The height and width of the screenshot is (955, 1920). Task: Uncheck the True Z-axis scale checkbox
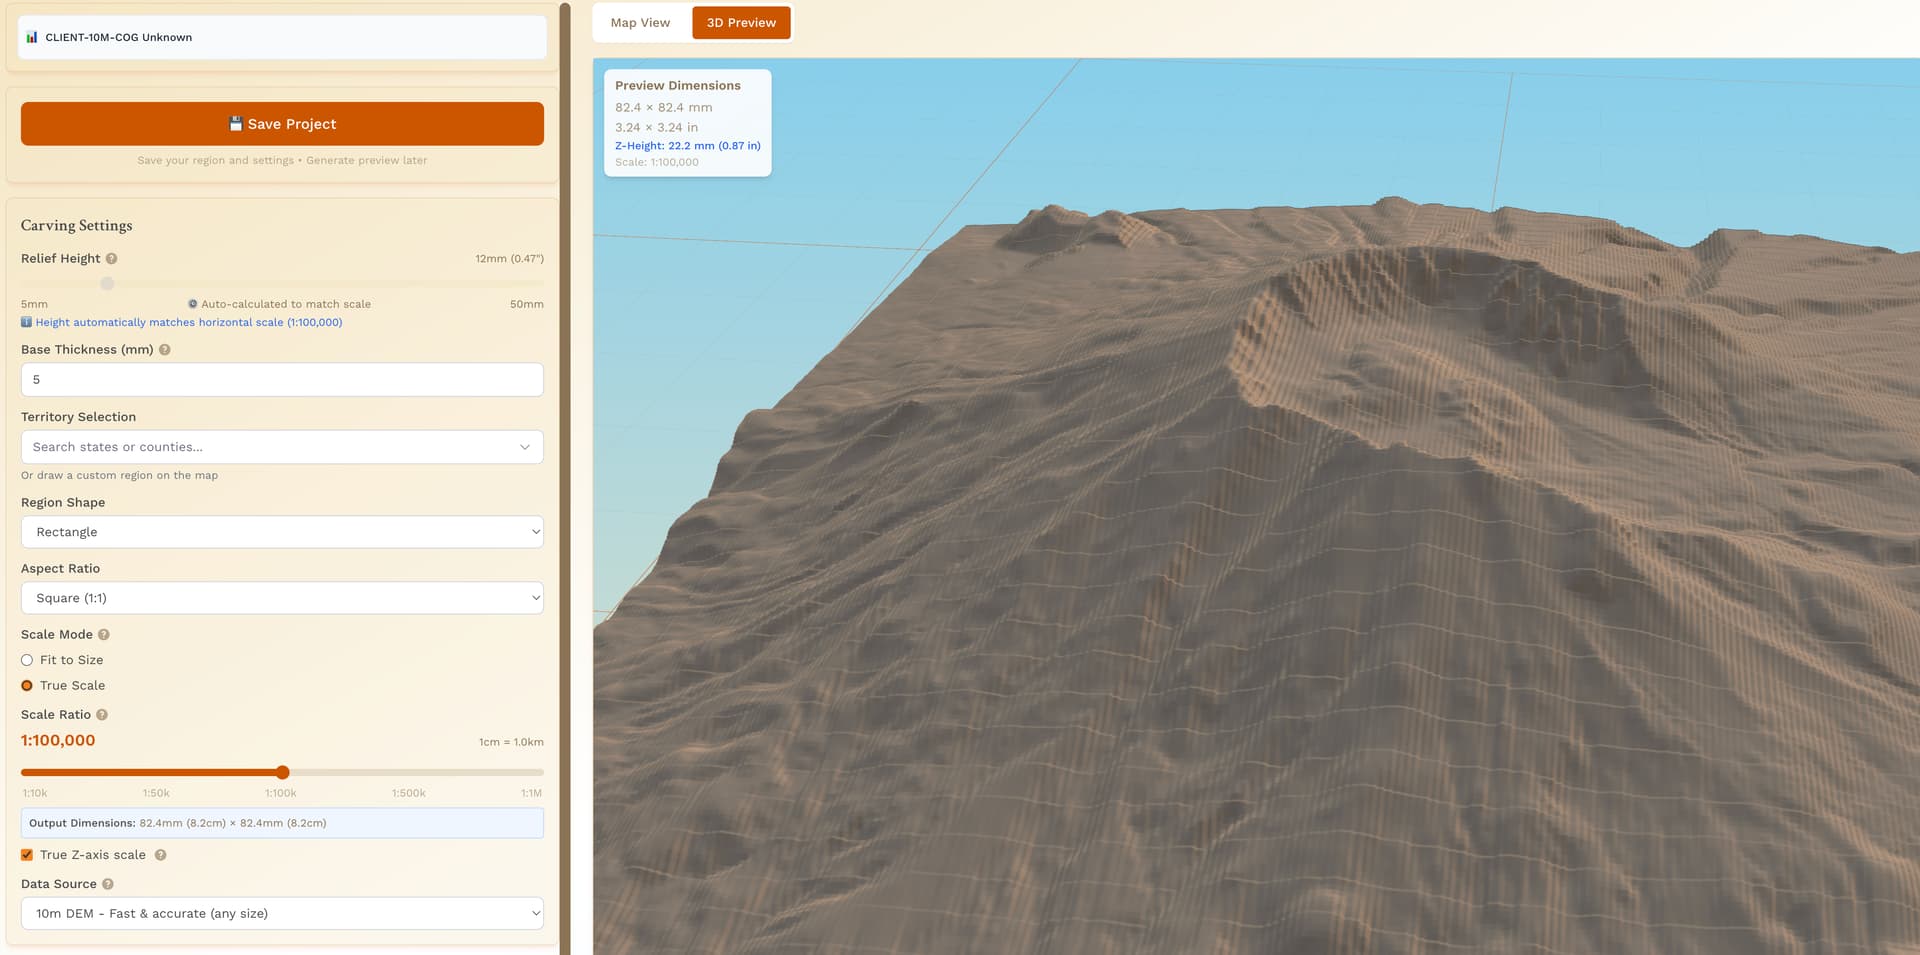tap(27, 855)
